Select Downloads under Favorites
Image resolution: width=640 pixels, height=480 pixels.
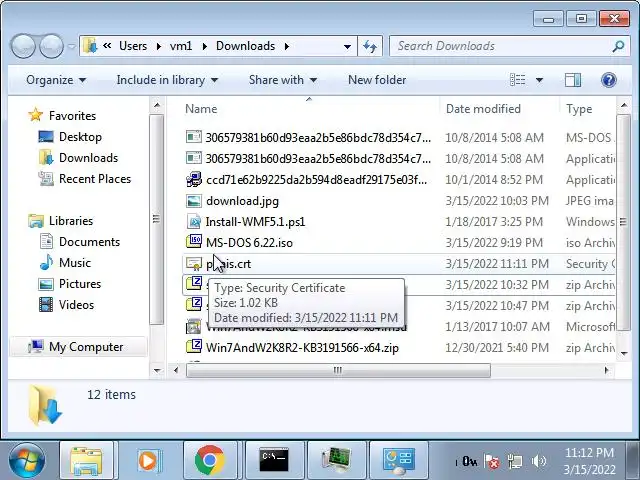pos(88,158)
